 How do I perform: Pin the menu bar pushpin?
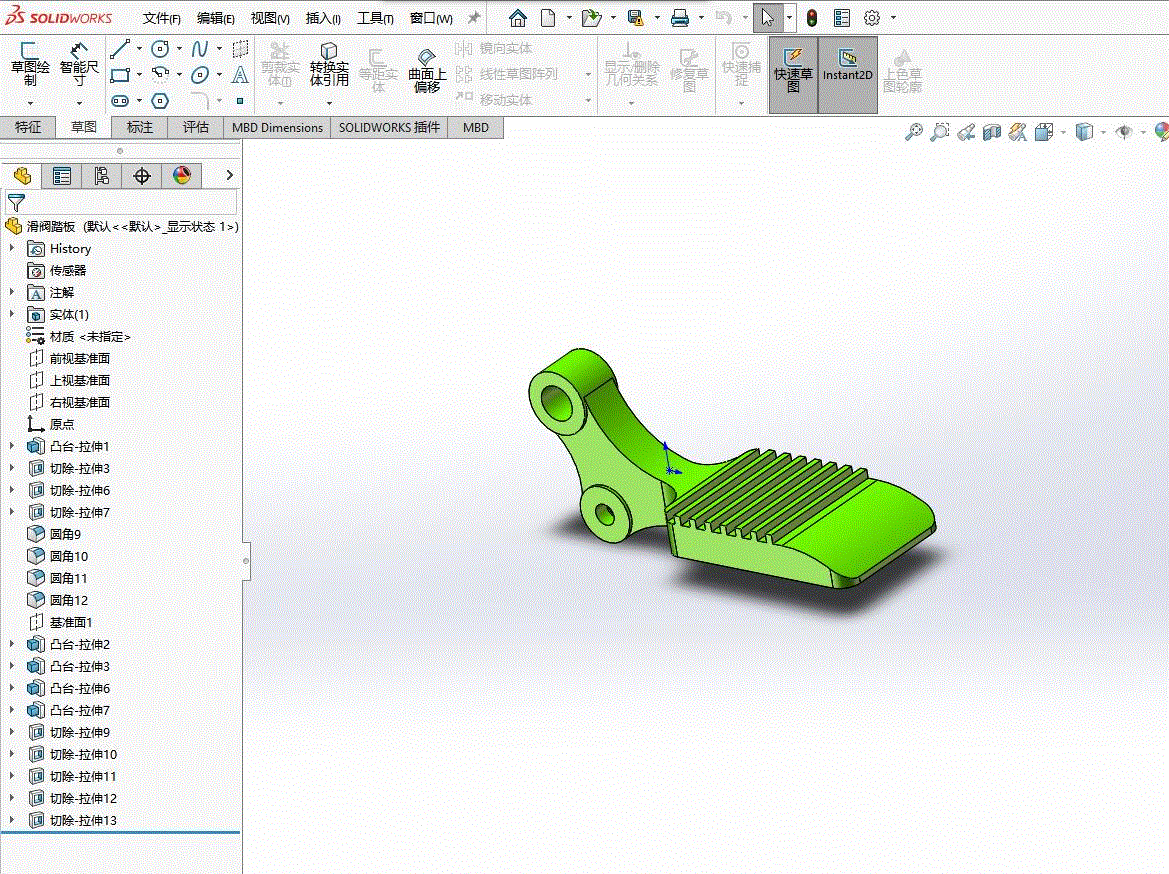(x=473, y=17)
